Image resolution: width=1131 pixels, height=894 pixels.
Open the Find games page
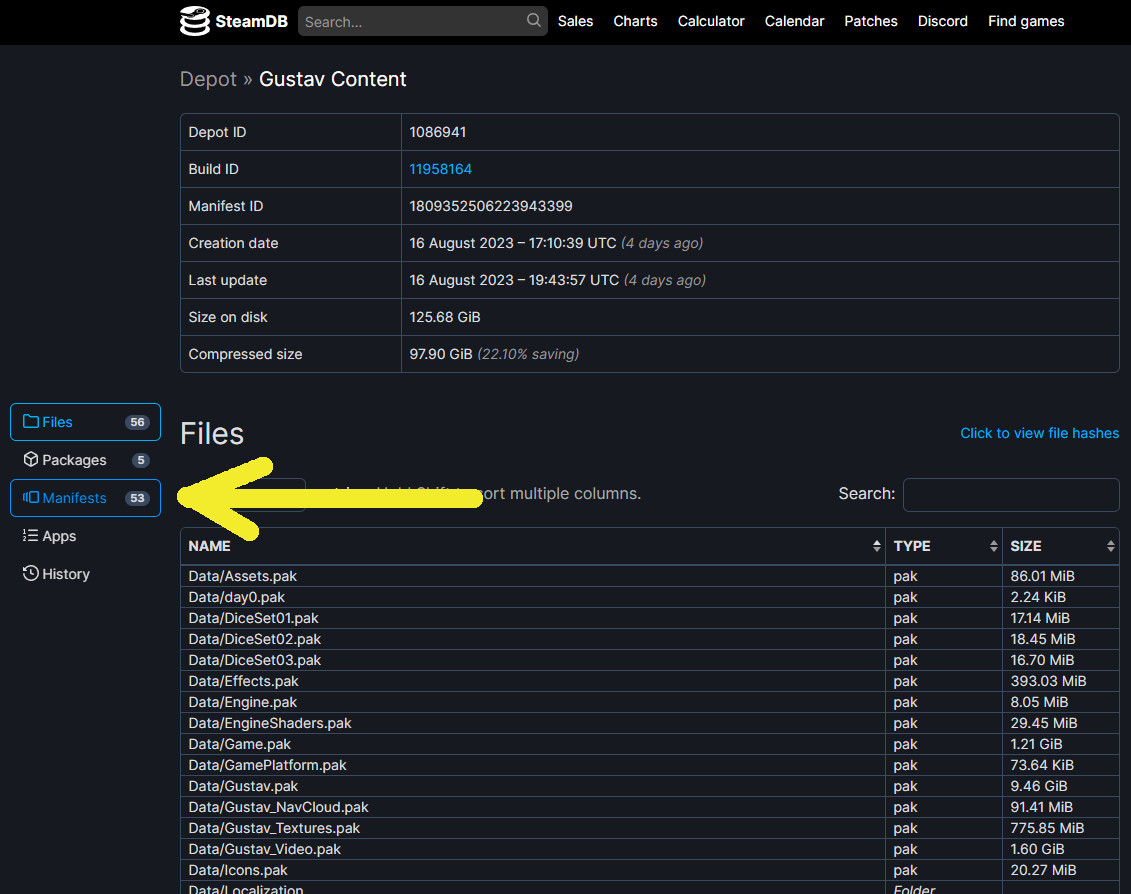(1026, 21)
